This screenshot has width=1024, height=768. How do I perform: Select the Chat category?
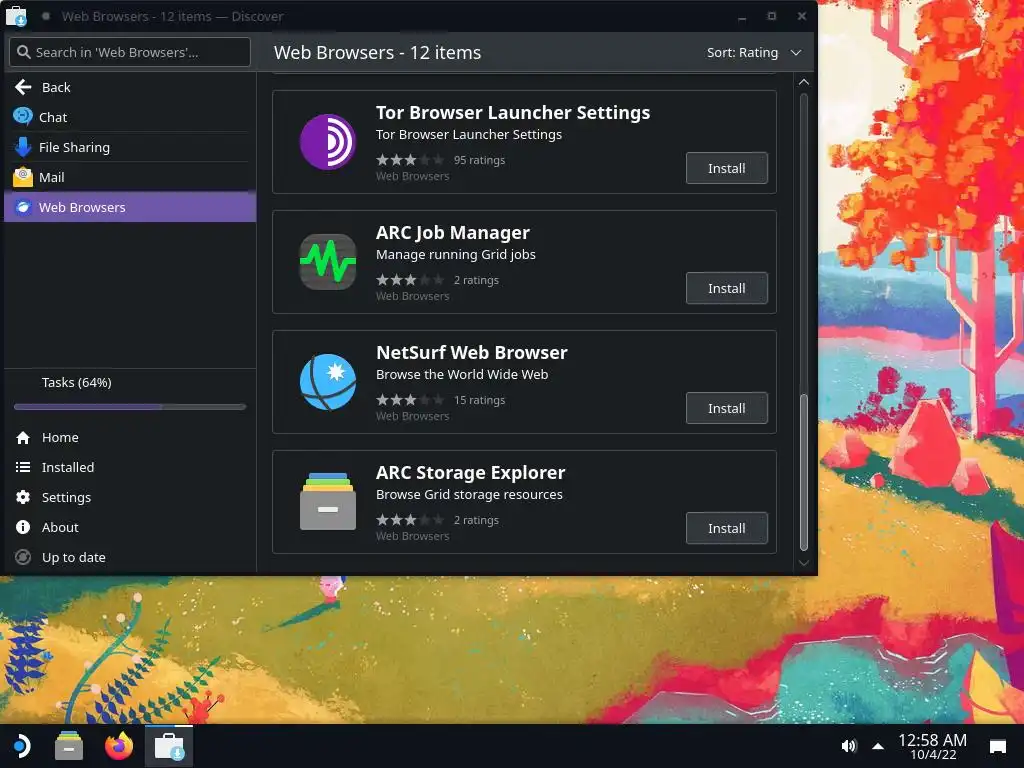click(x=129, y=117)
